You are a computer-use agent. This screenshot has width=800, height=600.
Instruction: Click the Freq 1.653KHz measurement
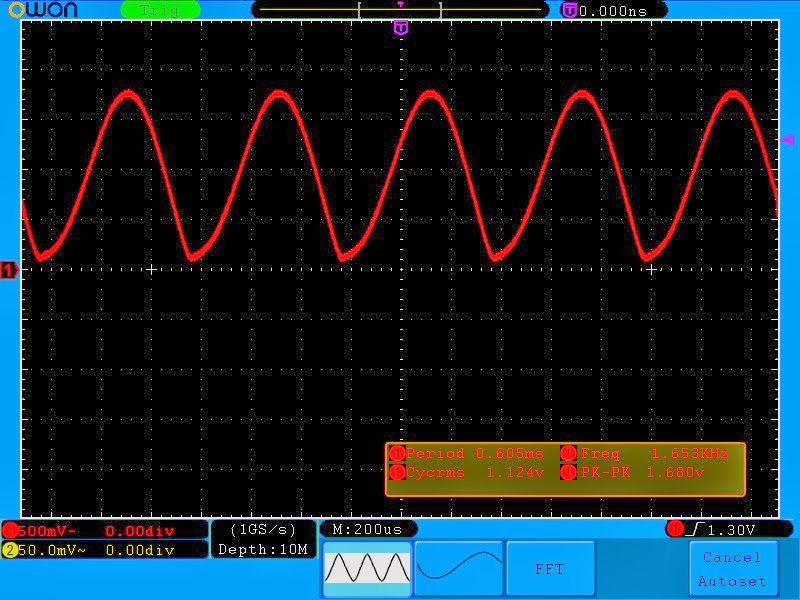click(x=653, y=454)
